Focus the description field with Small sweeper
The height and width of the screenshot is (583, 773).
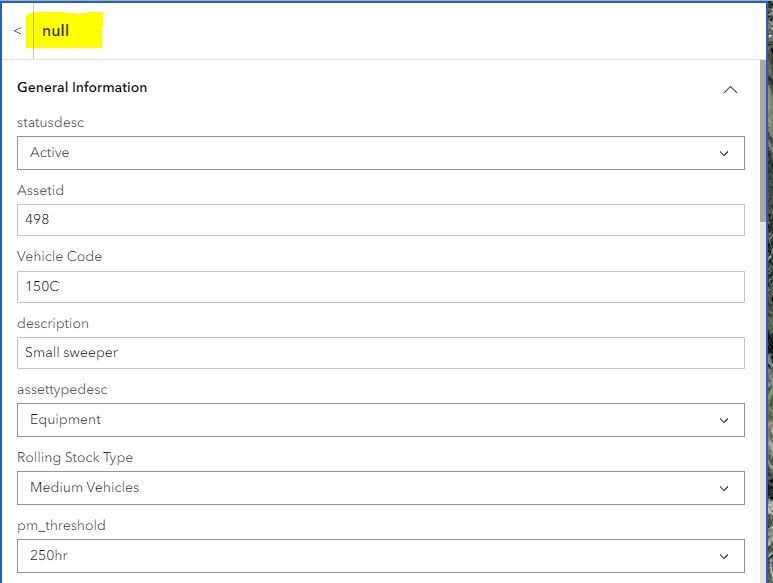[x=380, y=353]
